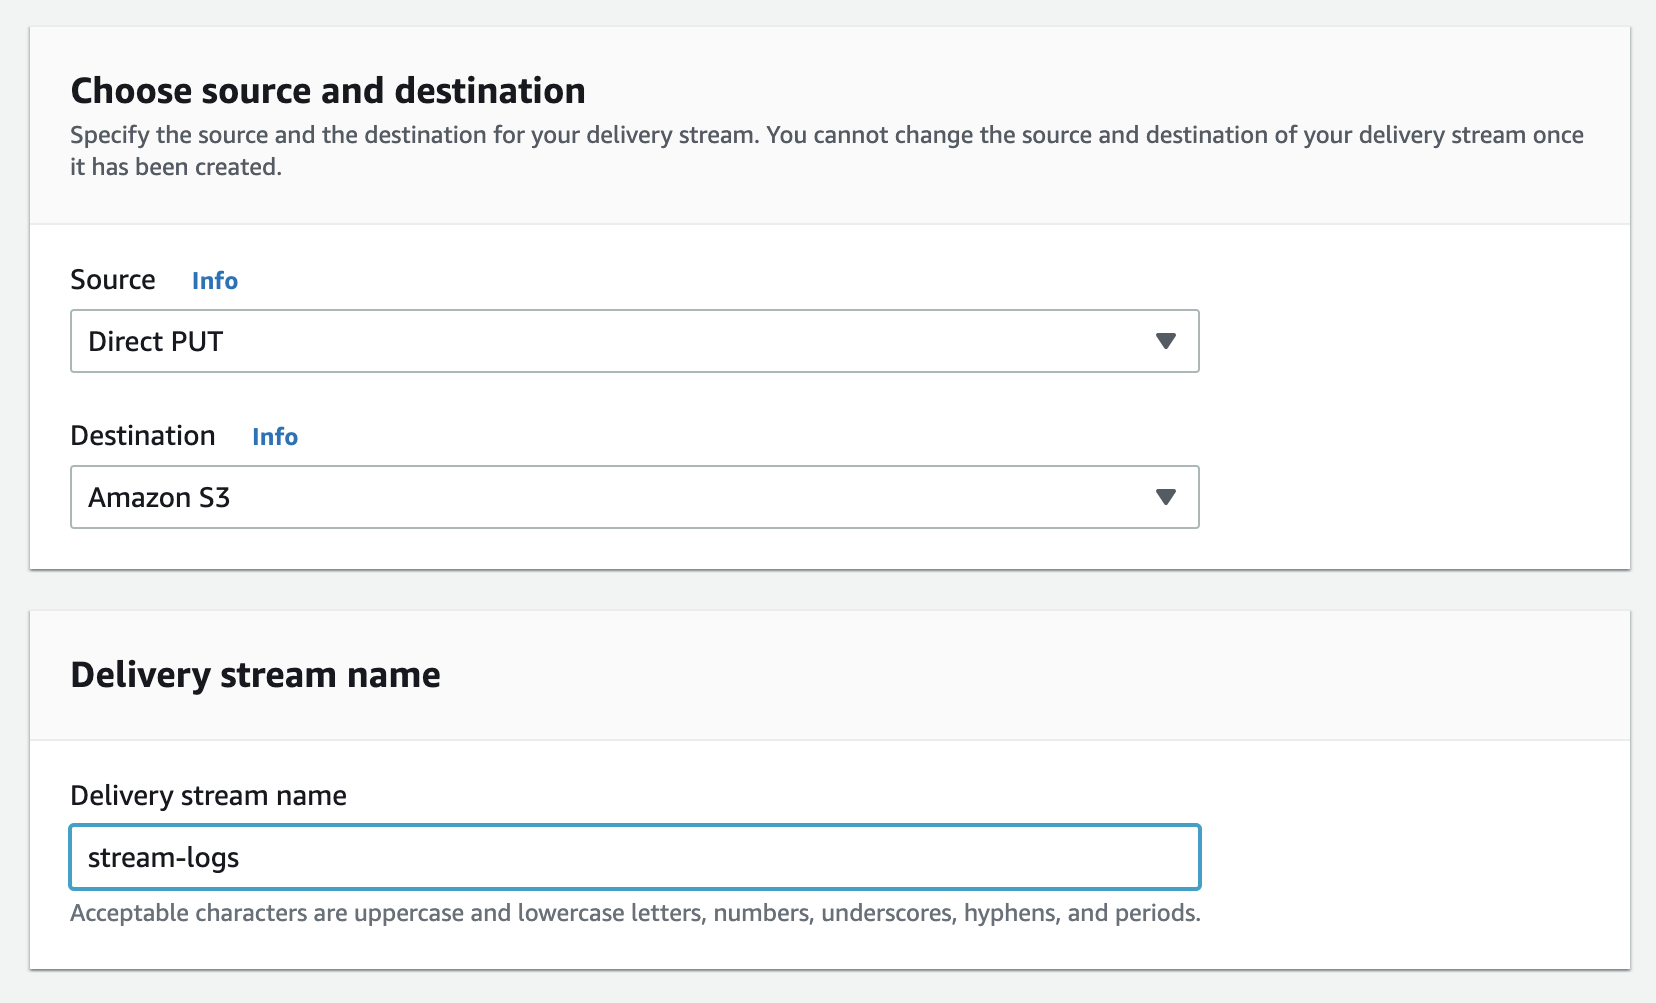Viewport: 1656px width, 1003px height.
Task: Click the Destination dropdown triangle icon
Action: coord(1165,497)
